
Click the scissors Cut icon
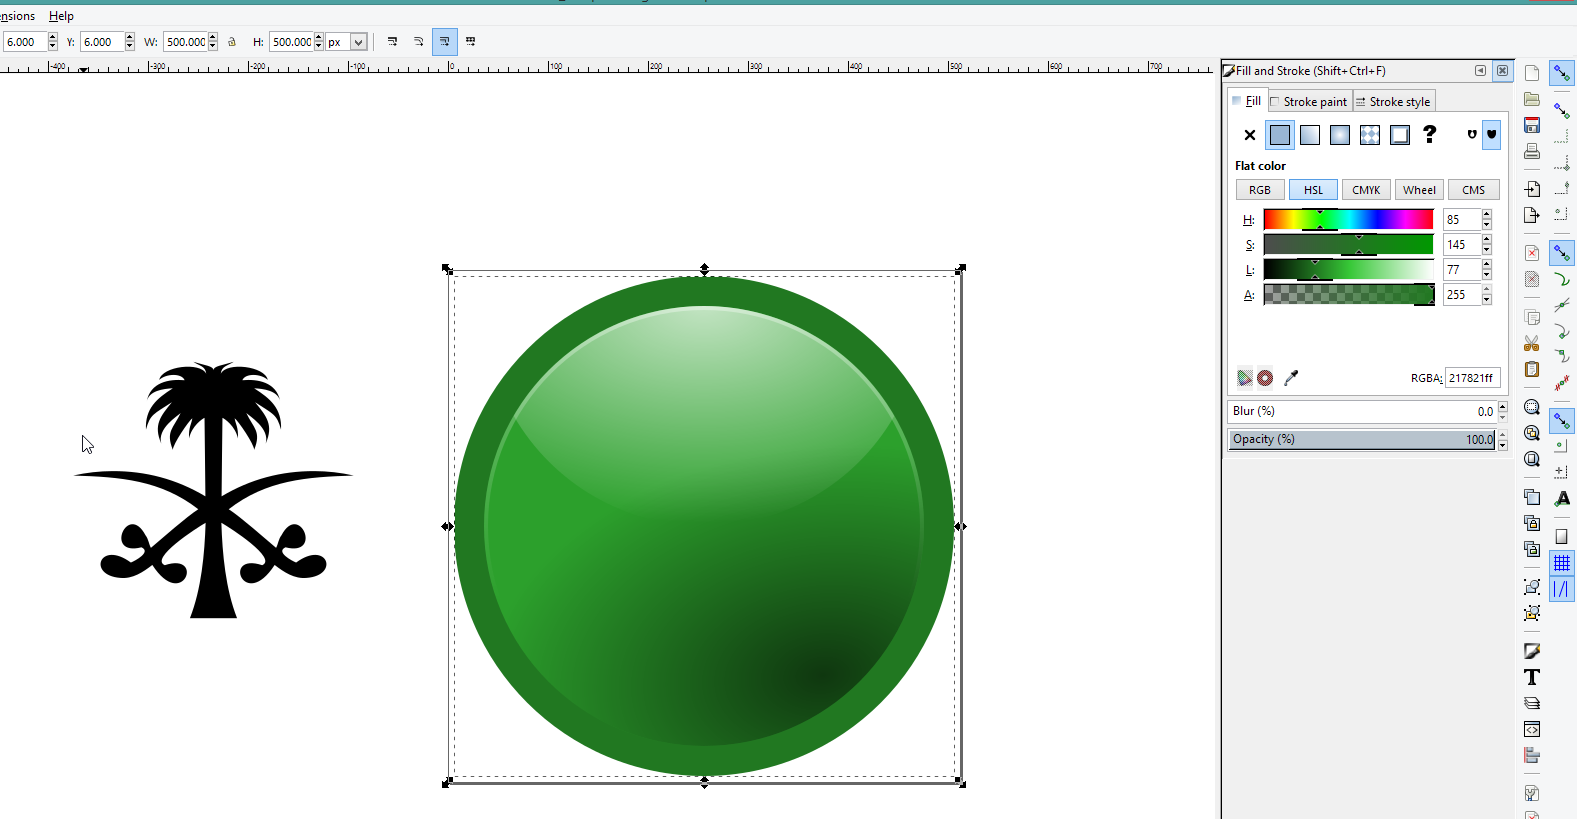tap(1531, 343)
